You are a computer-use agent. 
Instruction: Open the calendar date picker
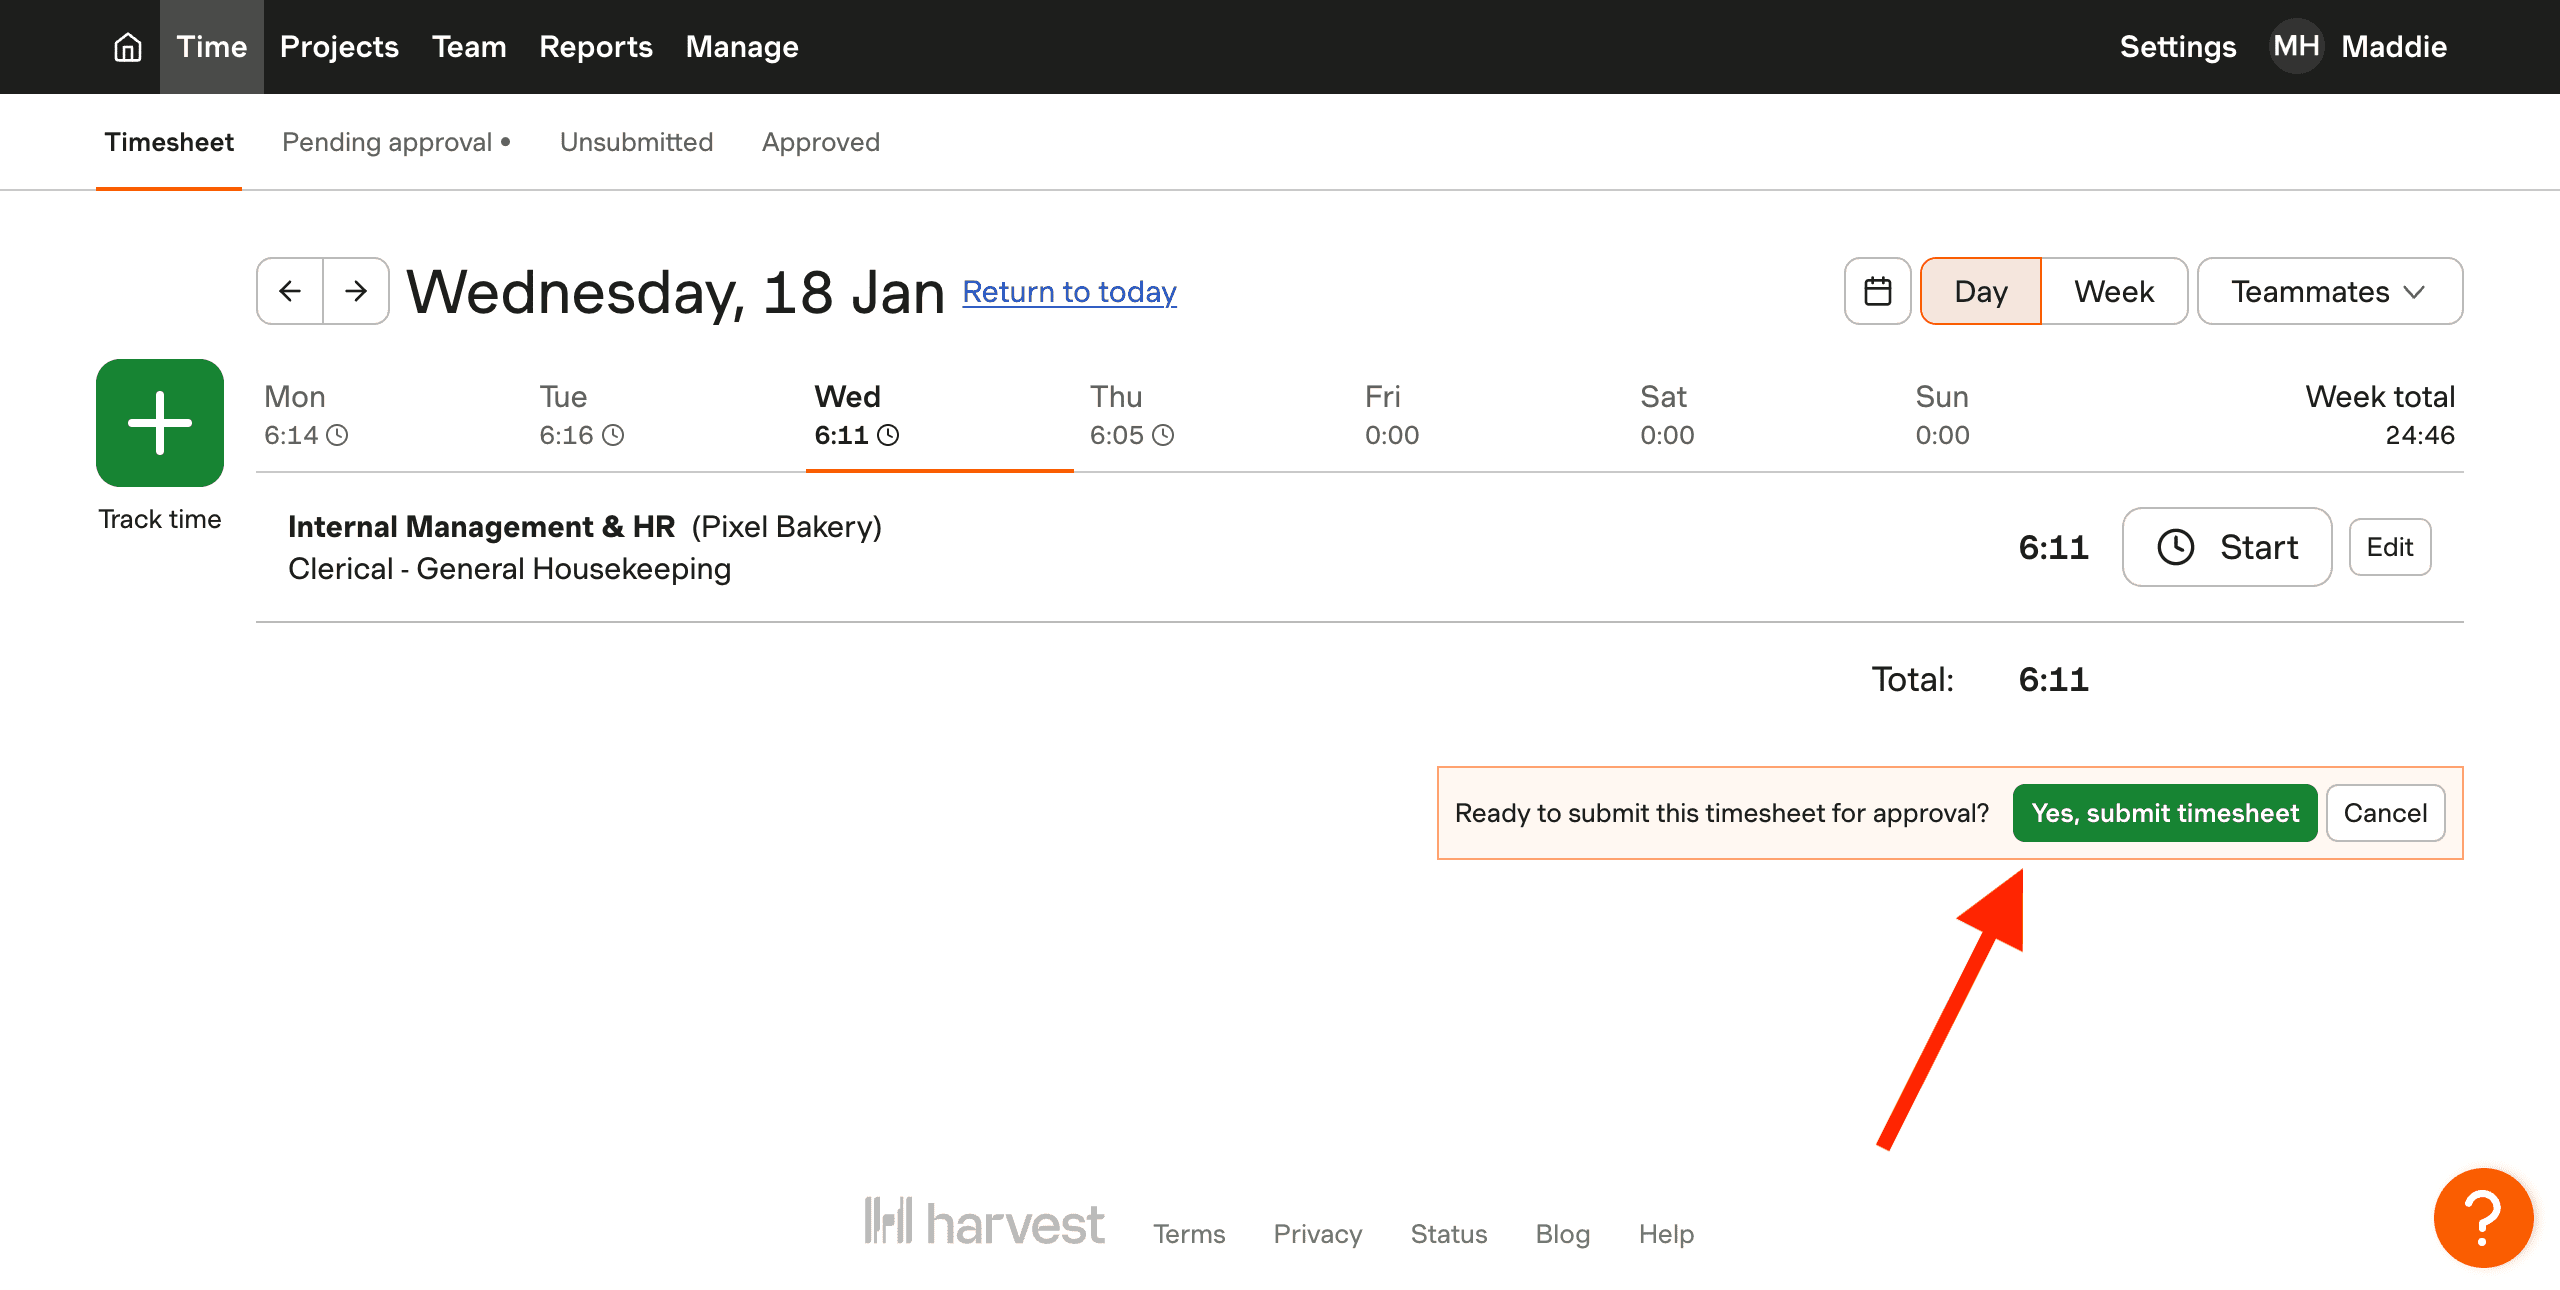click(x=1878, y=291)
